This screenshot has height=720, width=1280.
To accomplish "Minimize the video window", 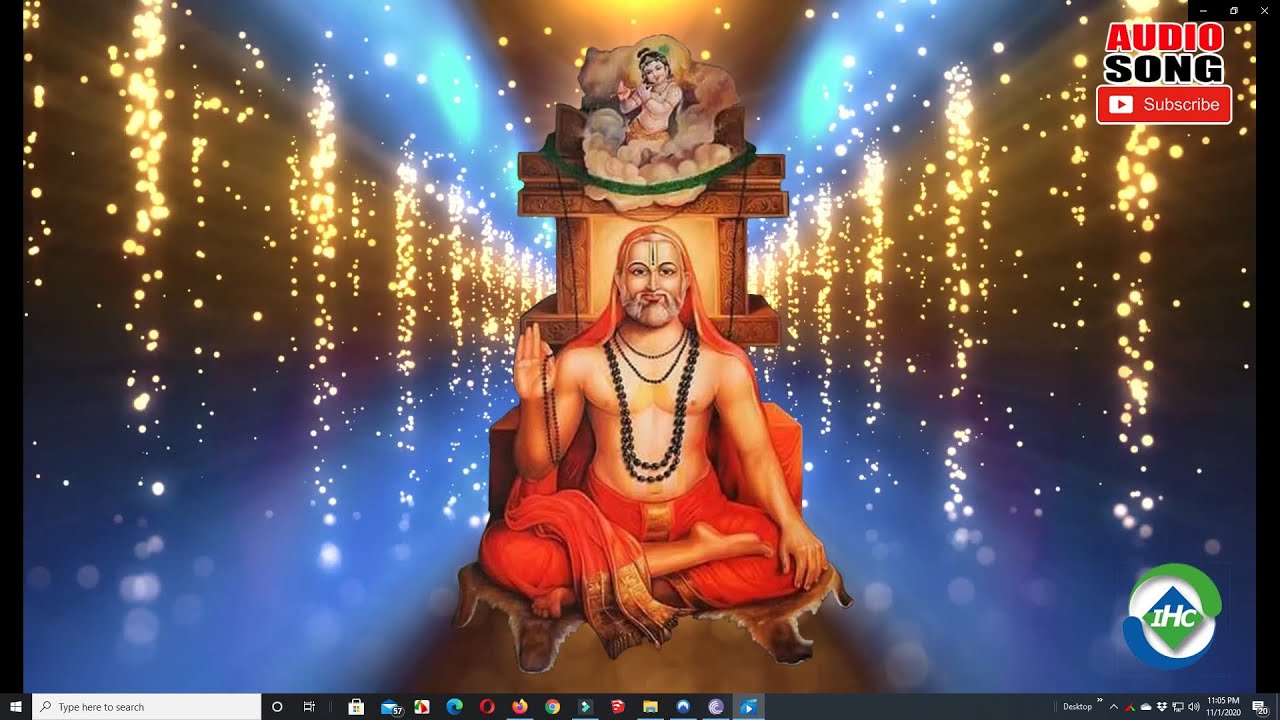I will click(x=1204, y=10).
